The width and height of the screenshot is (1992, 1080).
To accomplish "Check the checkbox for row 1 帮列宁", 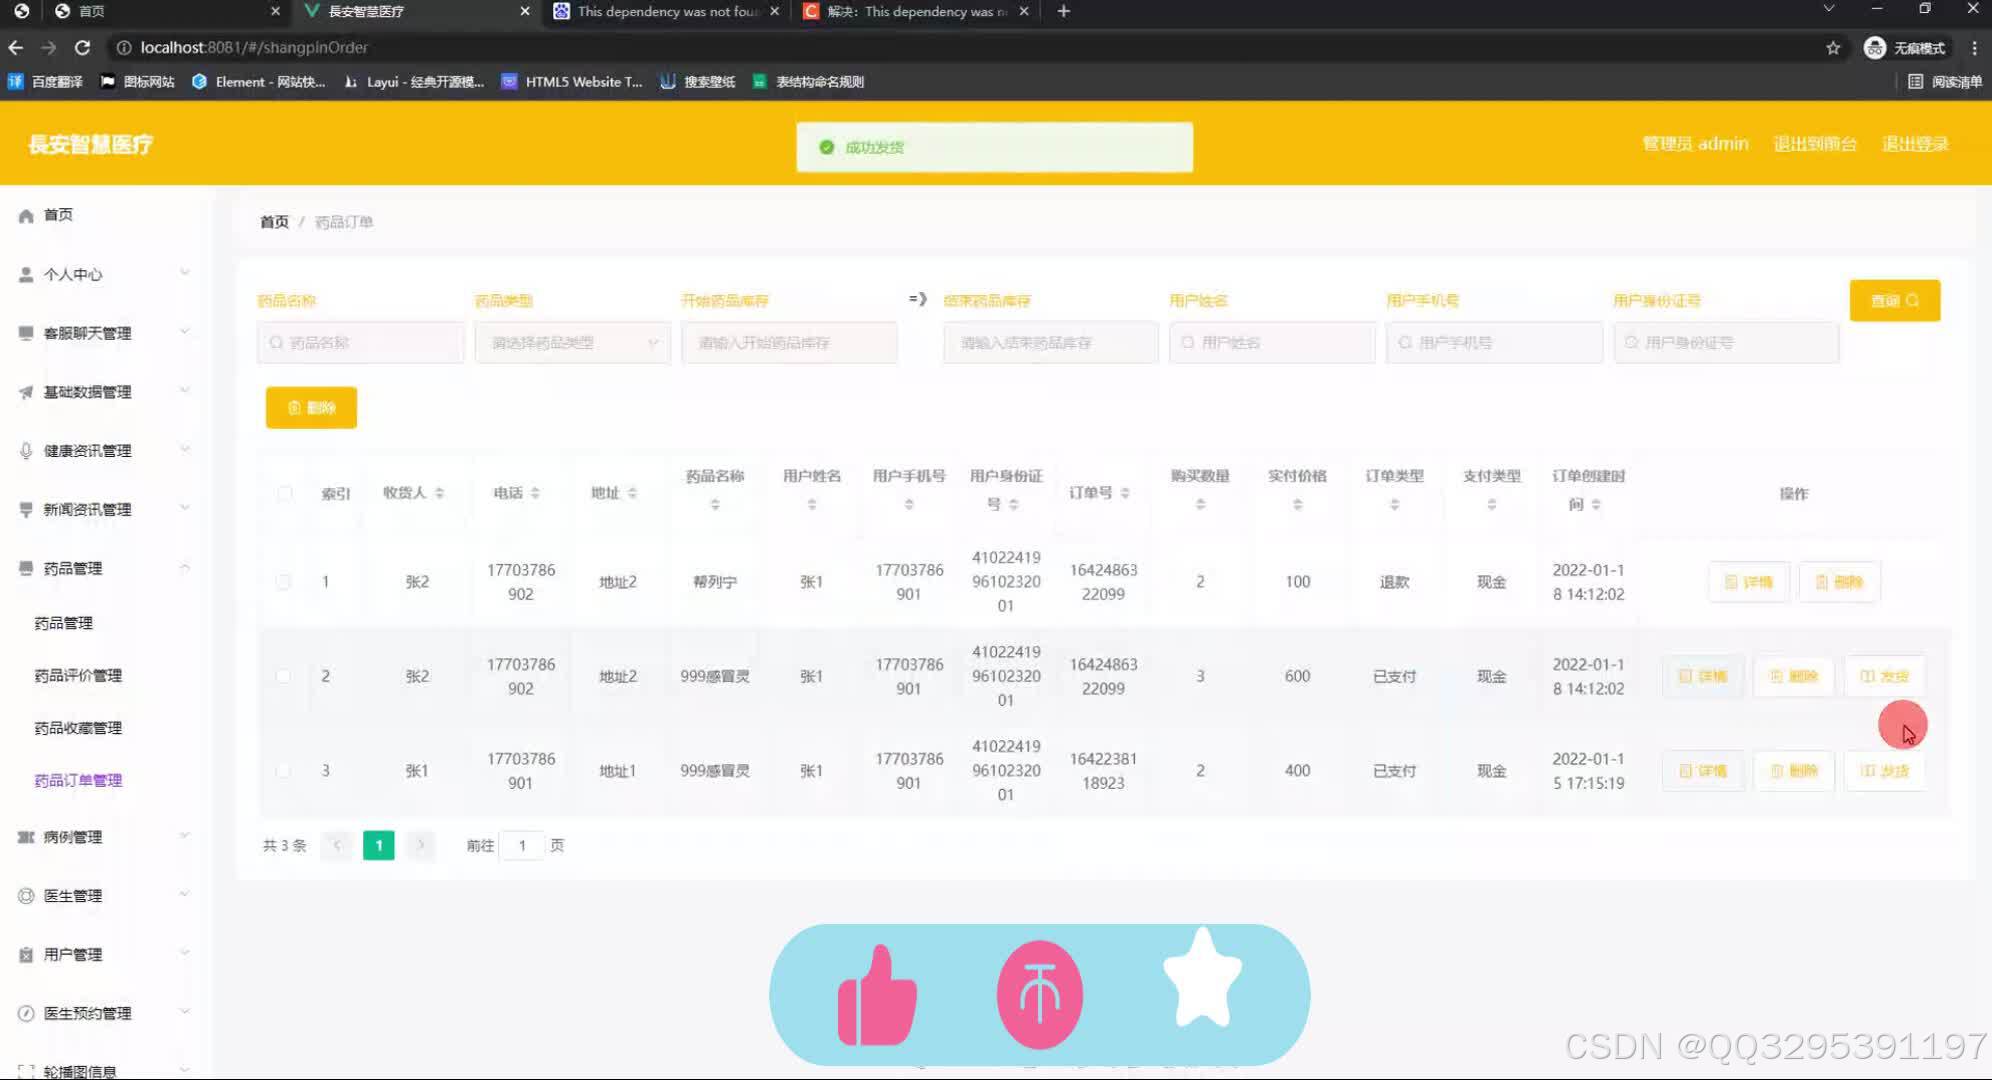I will [284, 582].
